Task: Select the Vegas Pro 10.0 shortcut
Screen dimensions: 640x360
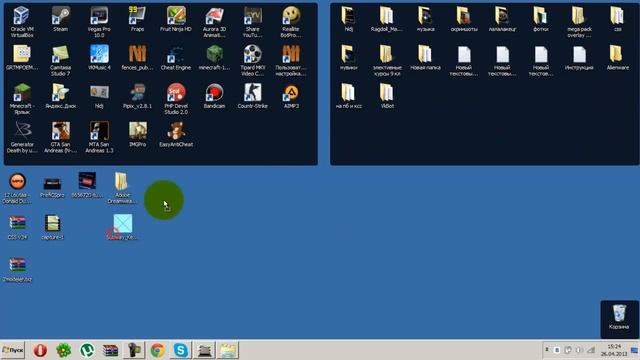Action: tap(99, 16)
